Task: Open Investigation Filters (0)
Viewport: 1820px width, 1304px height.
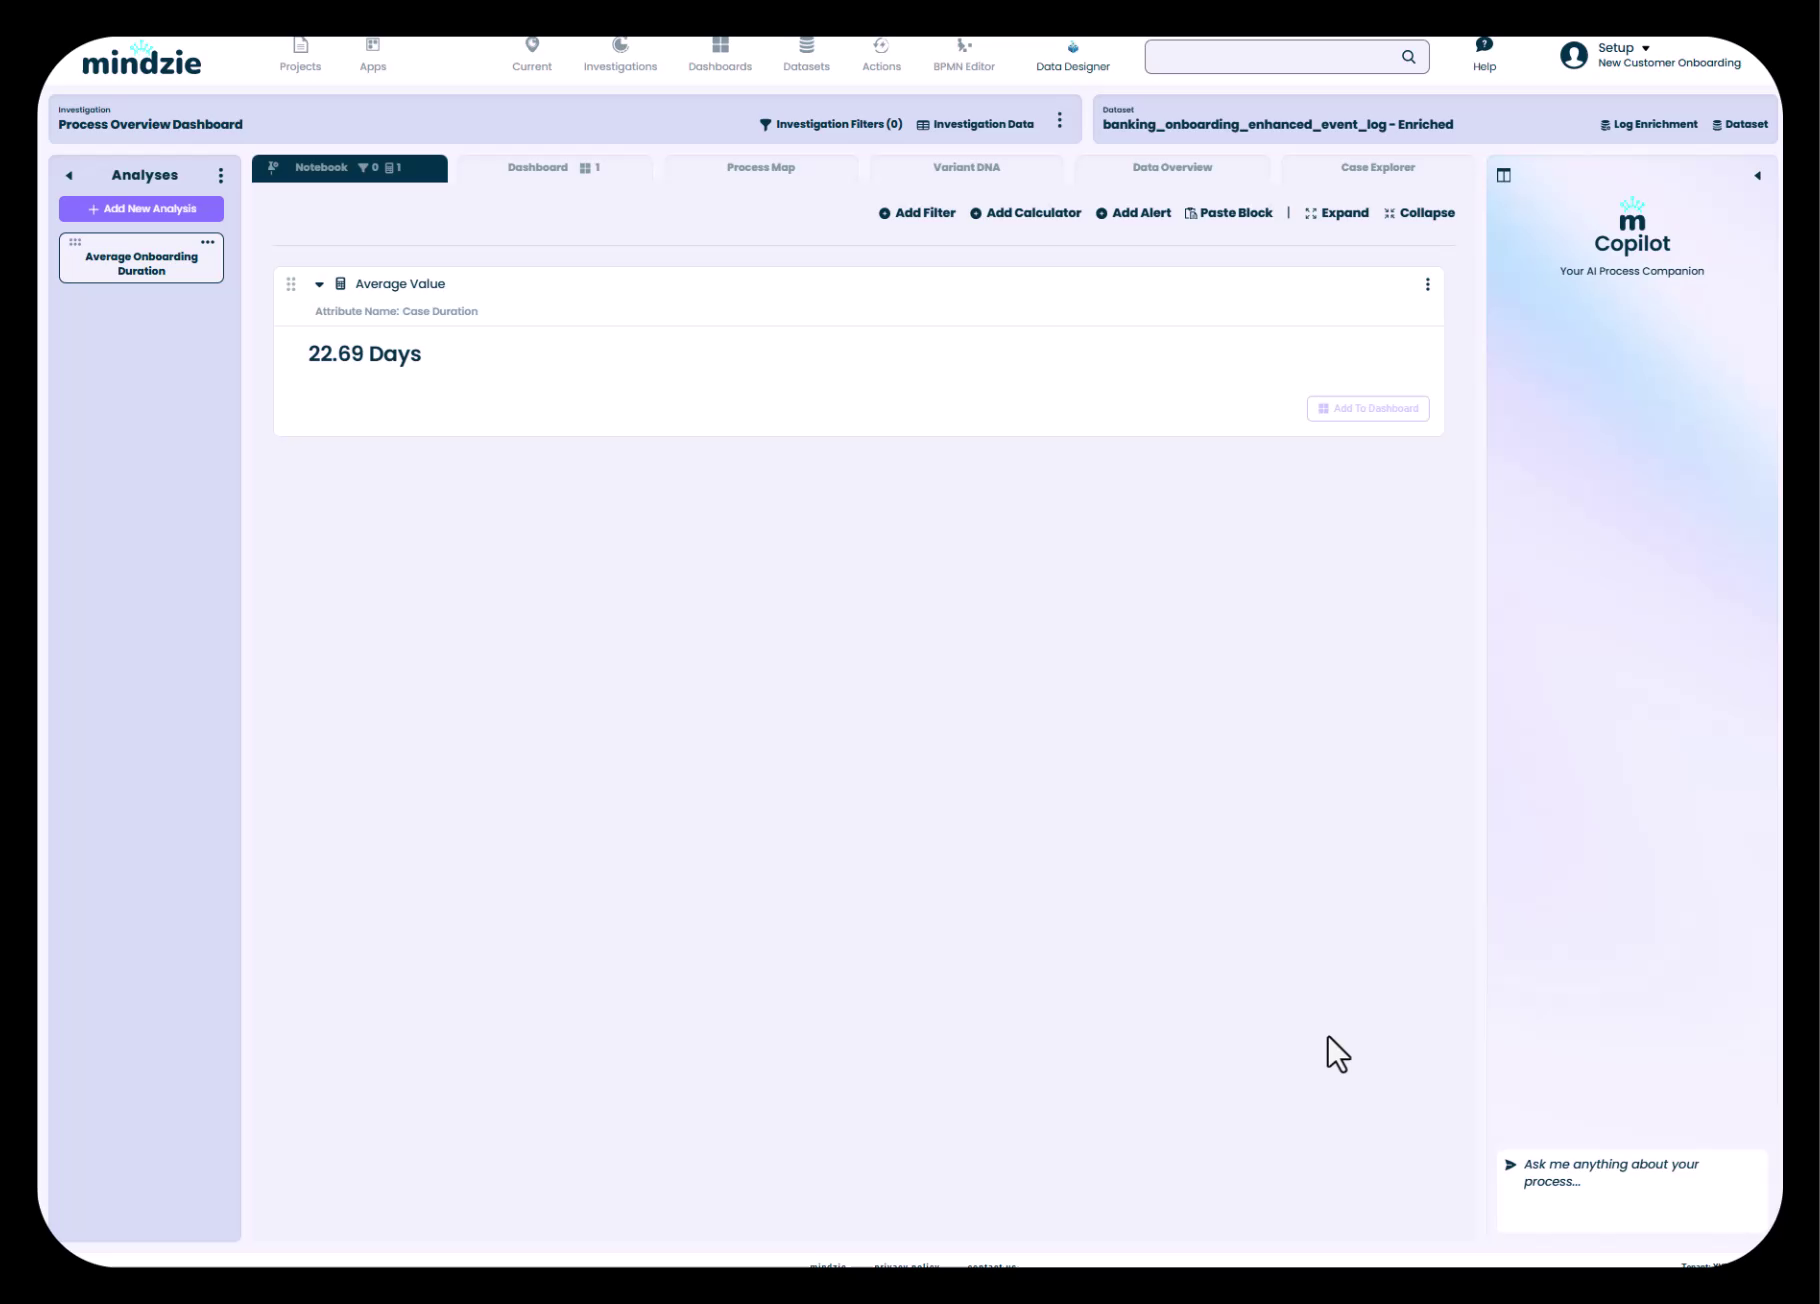Action: [830, 125]
